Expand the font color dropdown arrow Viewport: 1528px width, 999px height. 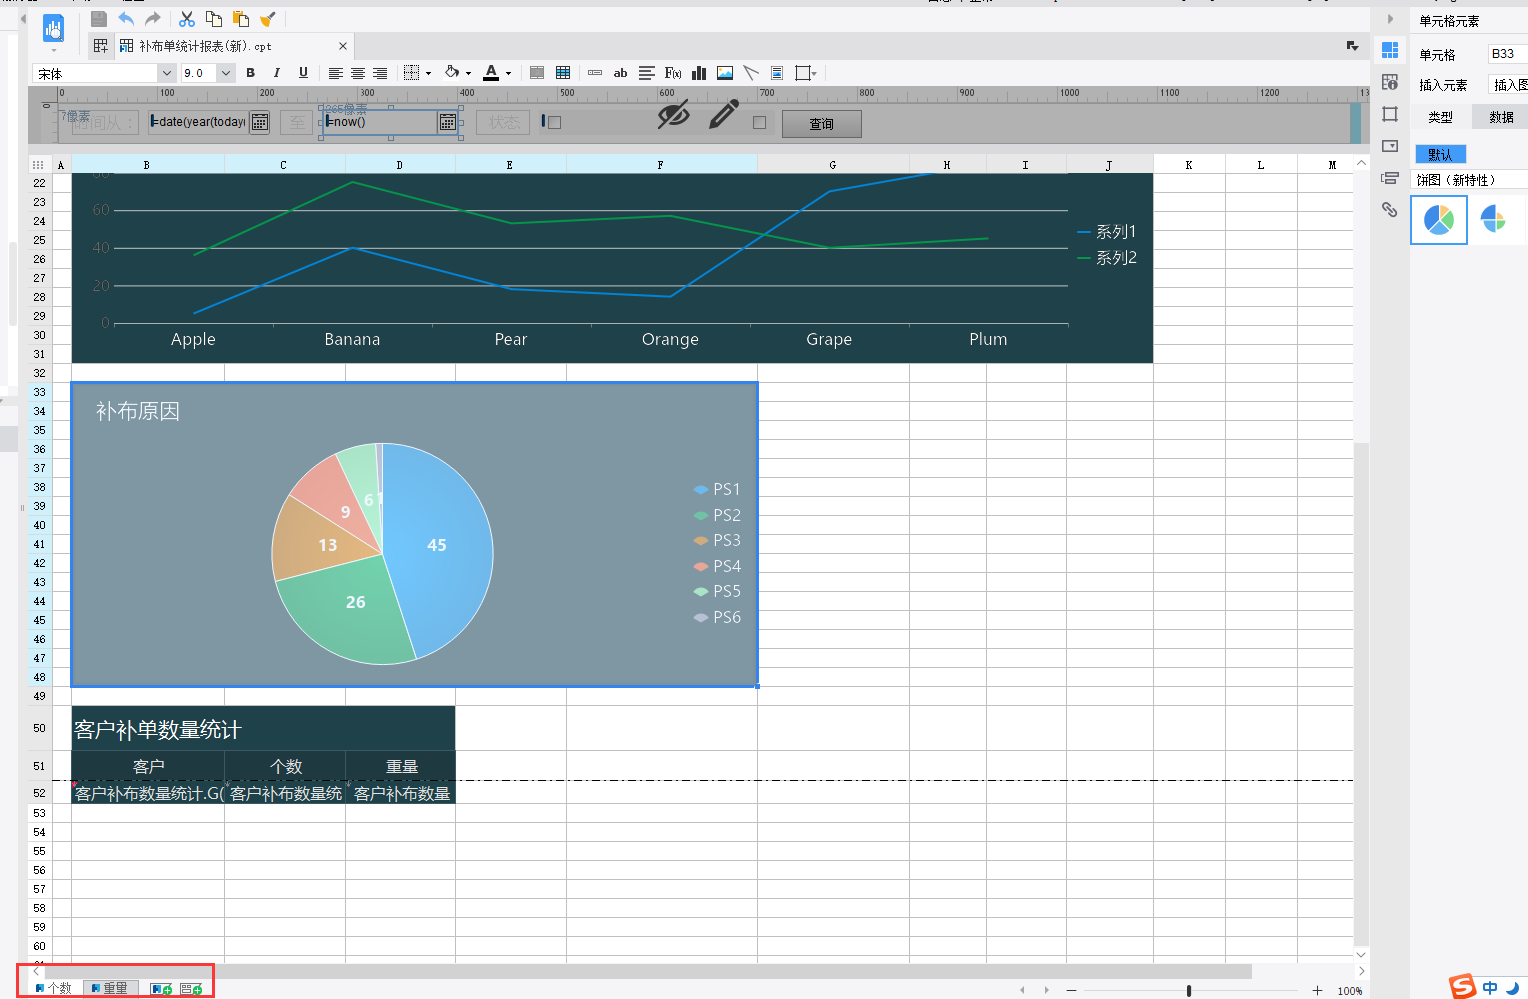coord(508,73)
